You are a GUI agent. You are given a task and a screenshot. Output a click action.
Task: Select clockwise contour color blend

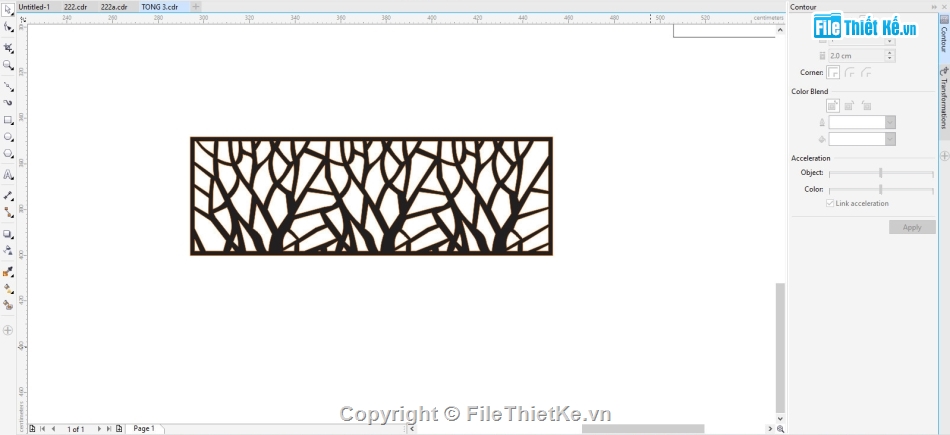849,105
